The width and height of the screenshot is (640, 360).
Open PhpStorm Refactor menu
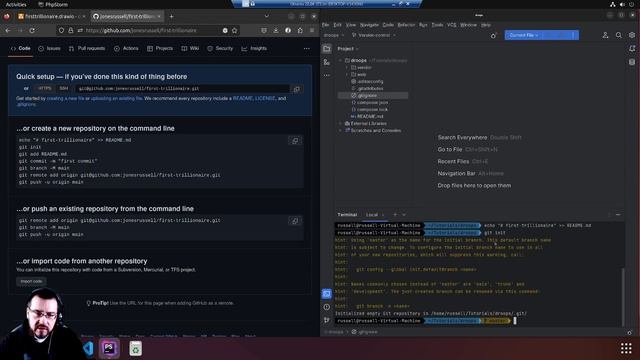tap(406, 25)
